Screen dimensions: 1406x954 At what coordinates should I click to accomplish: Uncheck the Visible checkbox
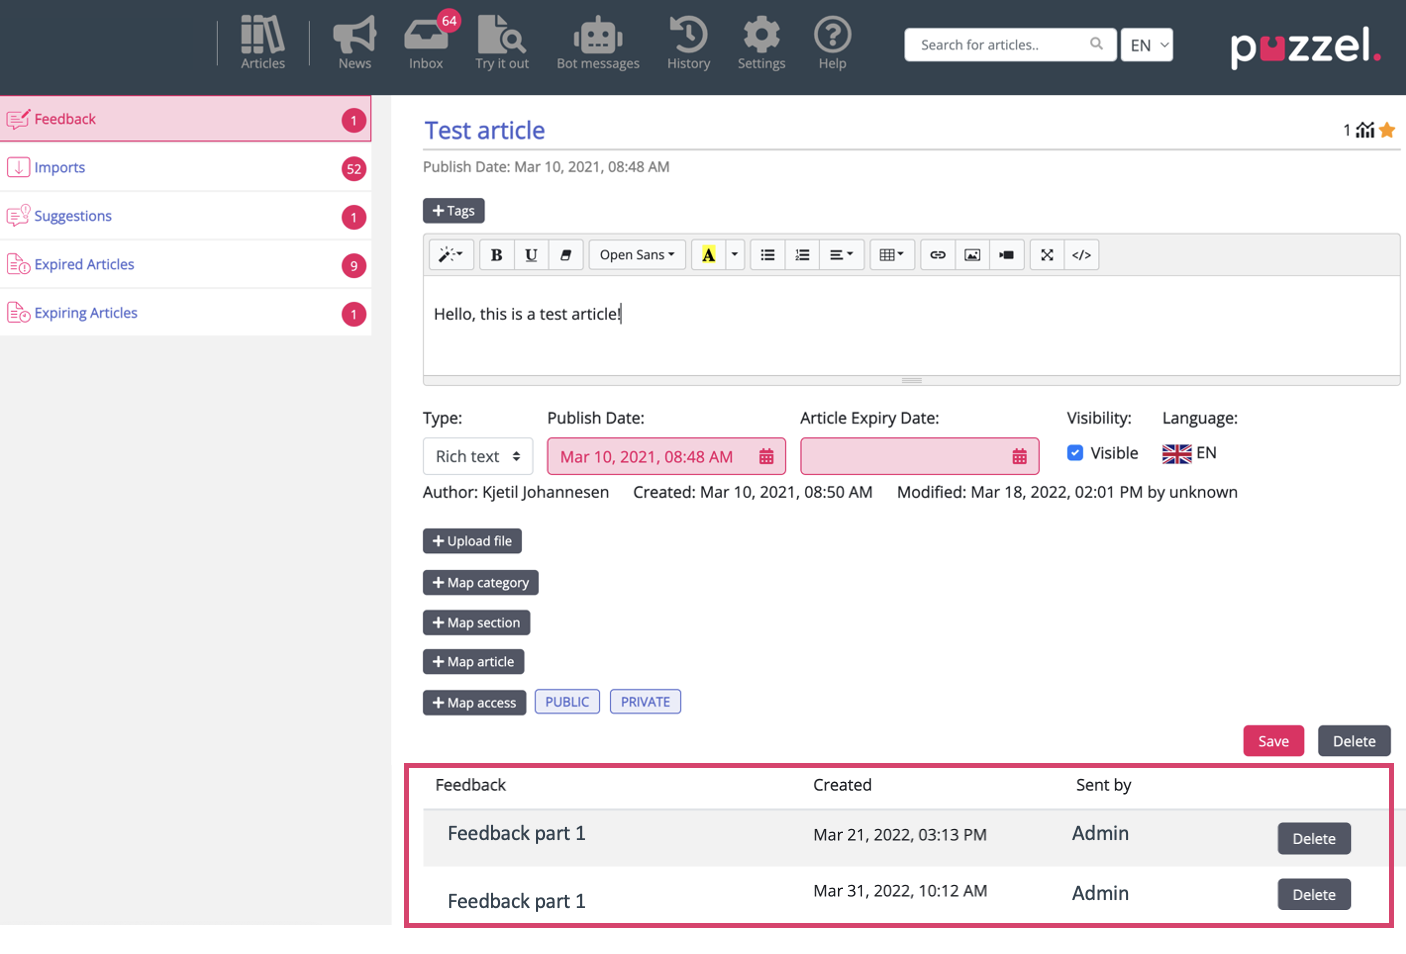(x=1075, y=453)
